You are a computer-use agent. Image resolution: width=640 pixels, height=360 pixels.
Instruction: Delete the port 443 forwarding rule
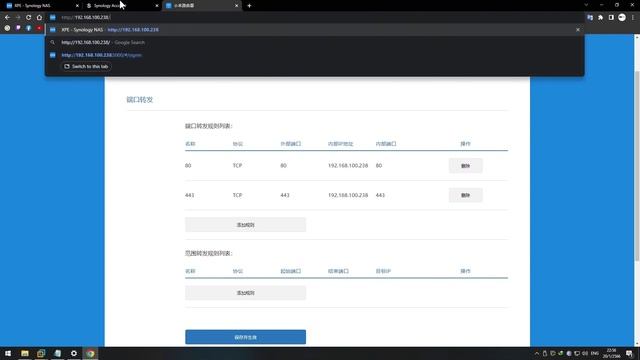(465, 195)
